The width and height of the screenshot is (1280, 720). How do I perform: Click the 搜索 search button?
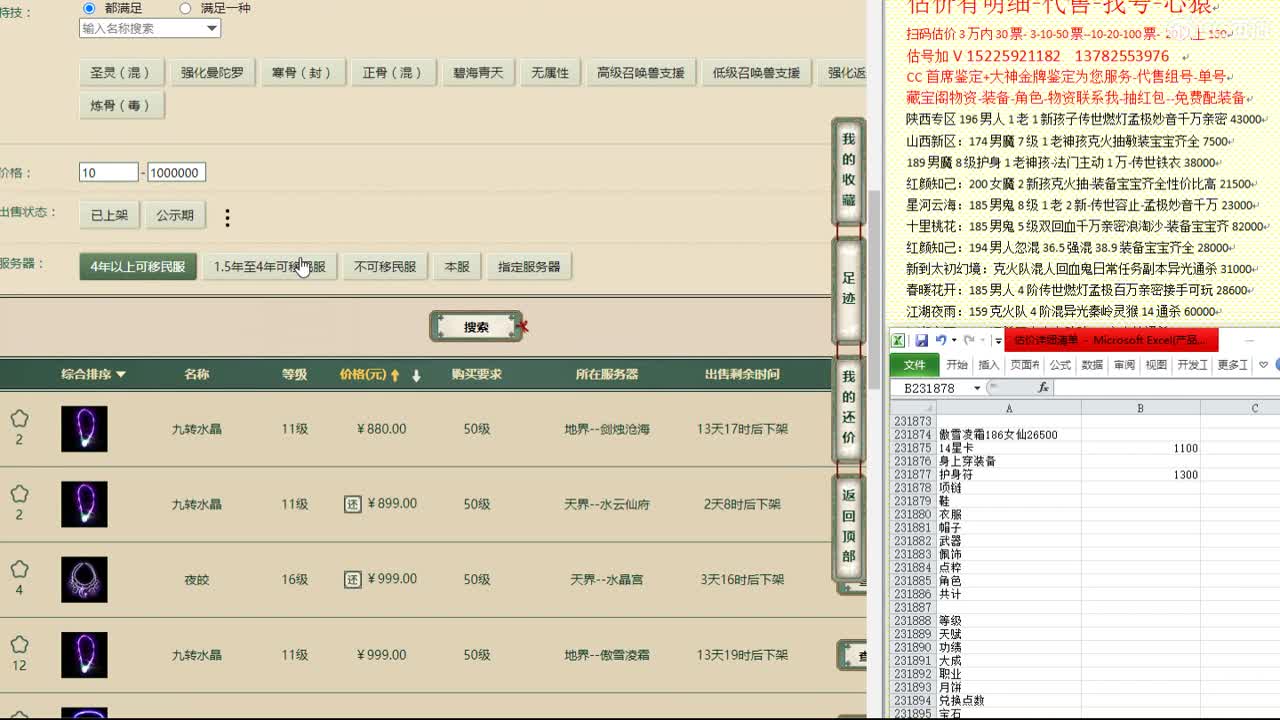(476, 326)
